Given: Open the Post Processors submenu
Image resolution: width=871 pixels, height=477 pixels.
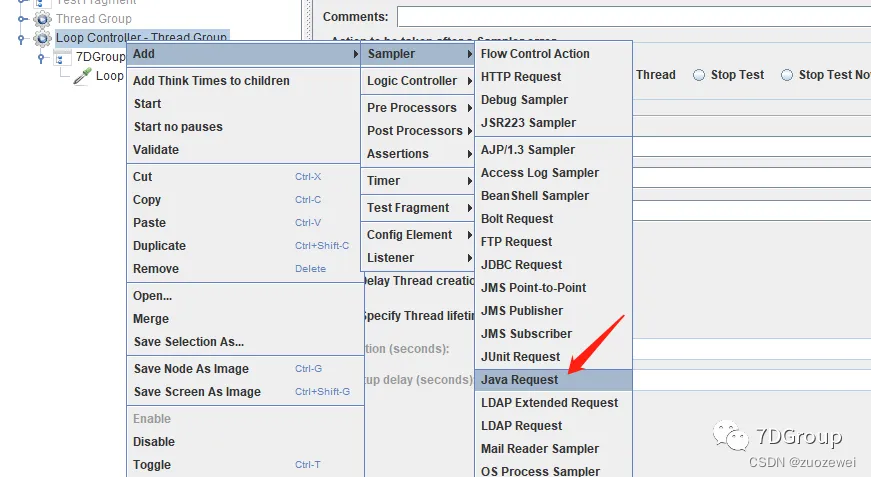Looking at the screenshot, I should [x=418, y=131].
